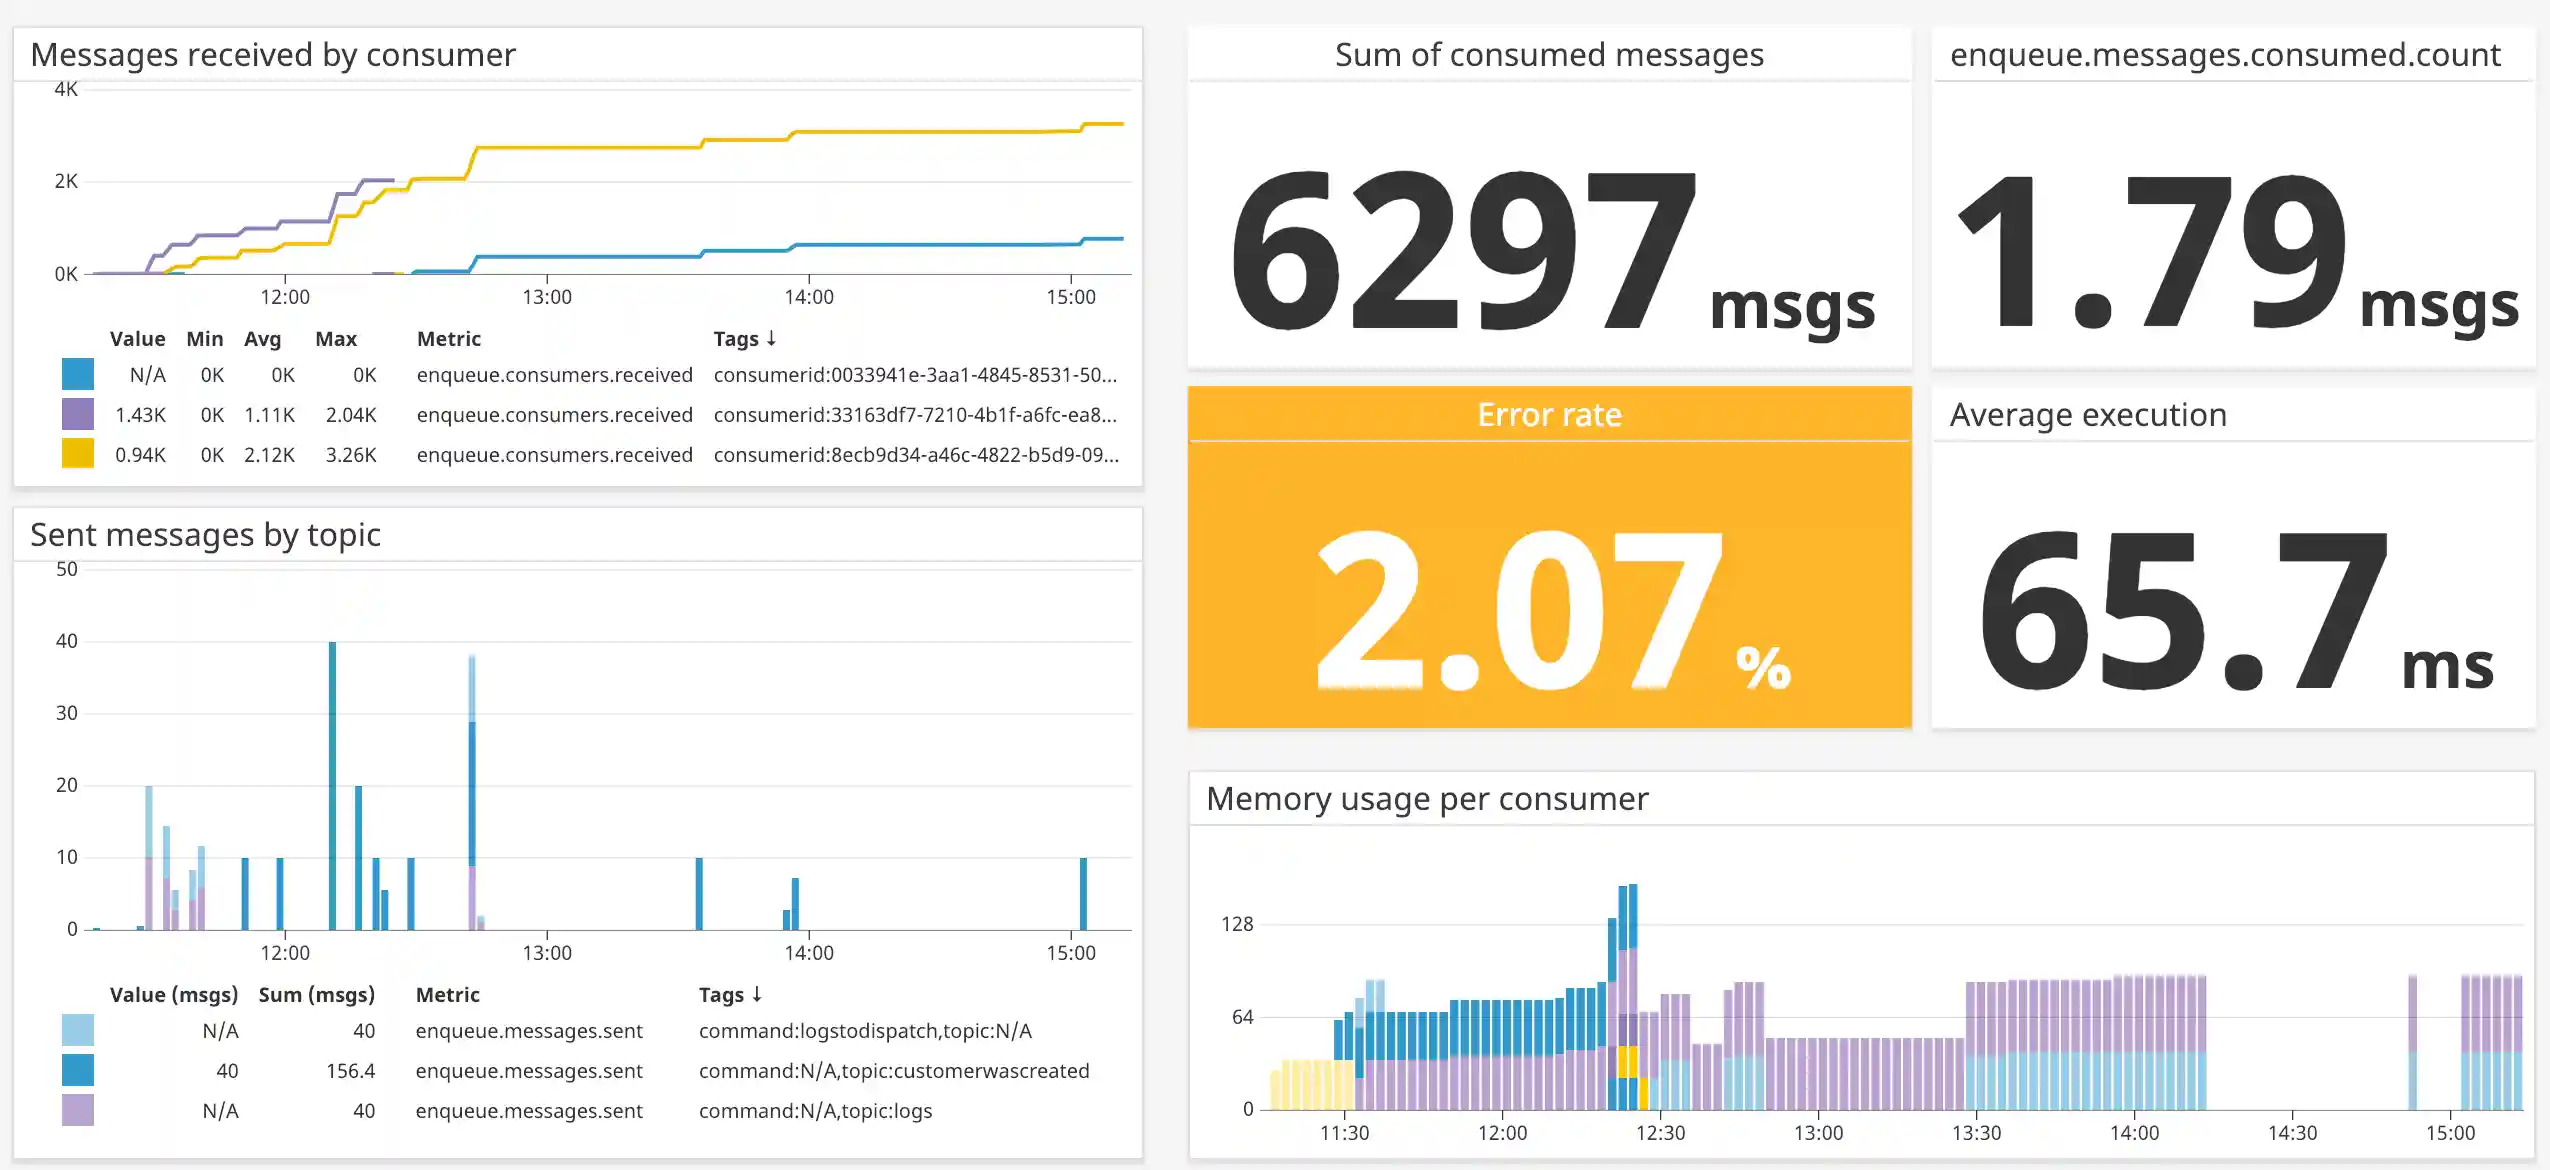Click the command:N/A,topic:customerwascreated tag
Viewport: 2550px width, 1170px height.
pyautogui.click(x=894, y=1070)
